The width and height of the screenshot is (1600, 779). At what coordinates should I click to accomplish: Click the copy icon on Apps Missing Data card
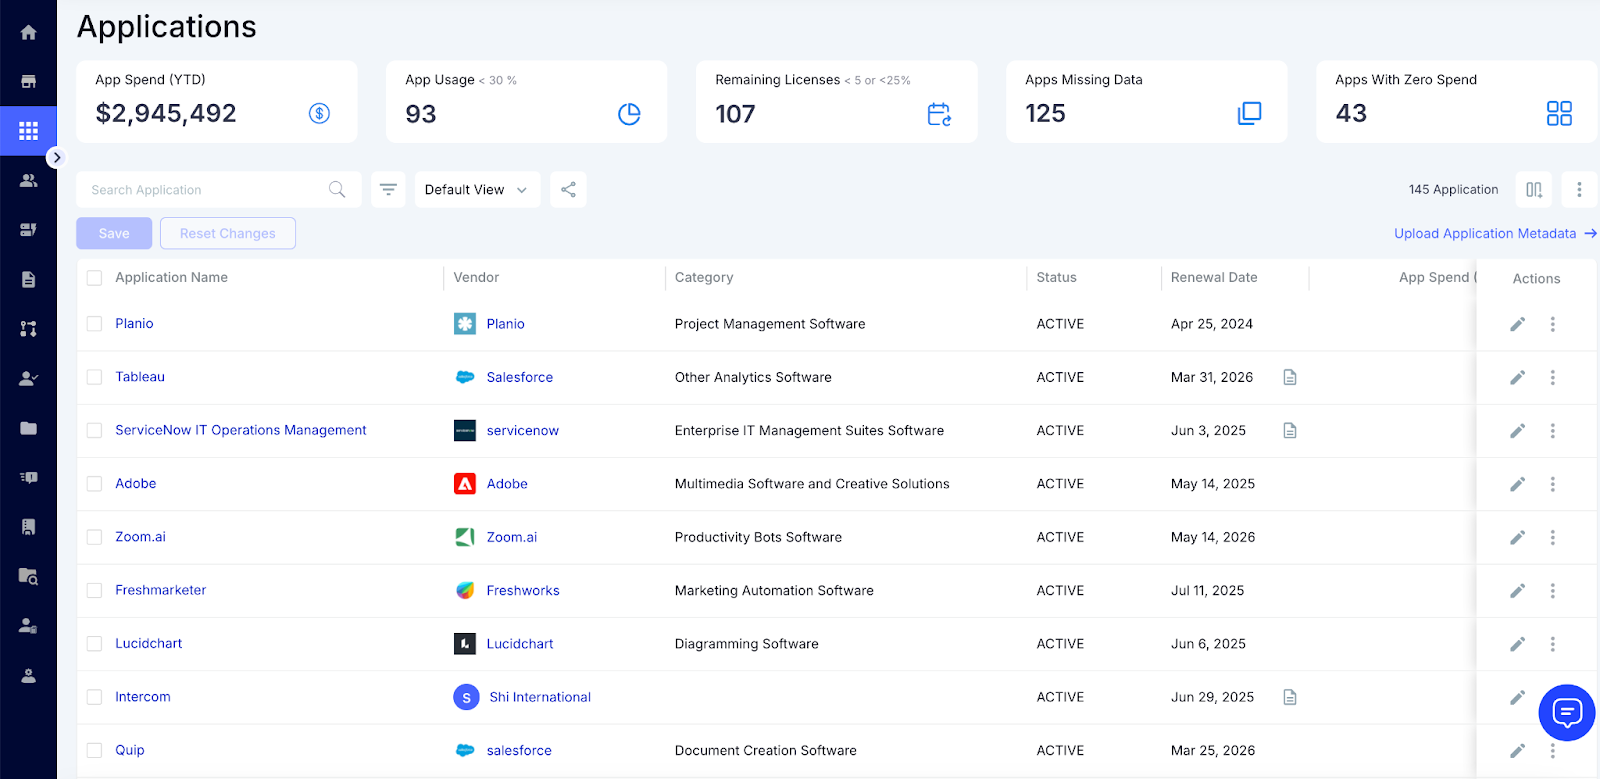point(1249,113)
